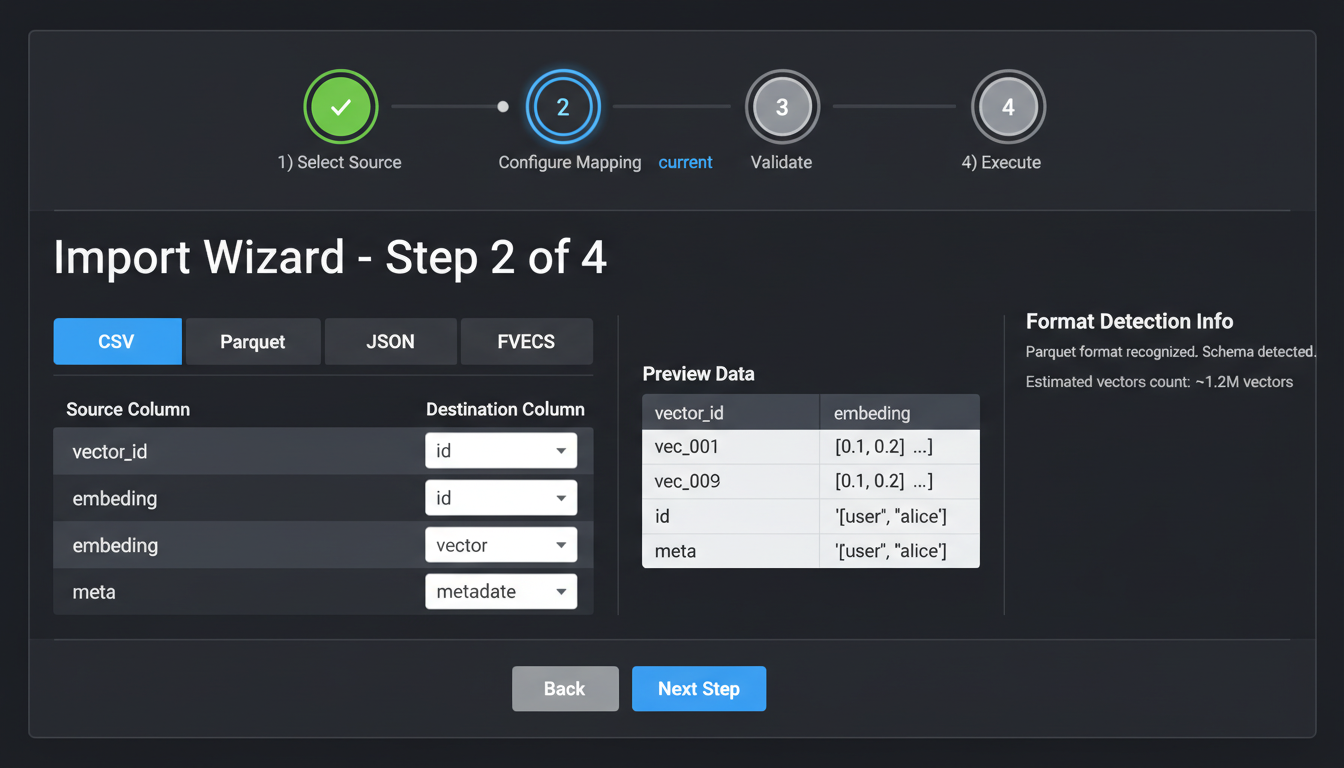Click the 'current' indicator under Configure Mapping

coord(685,162)
